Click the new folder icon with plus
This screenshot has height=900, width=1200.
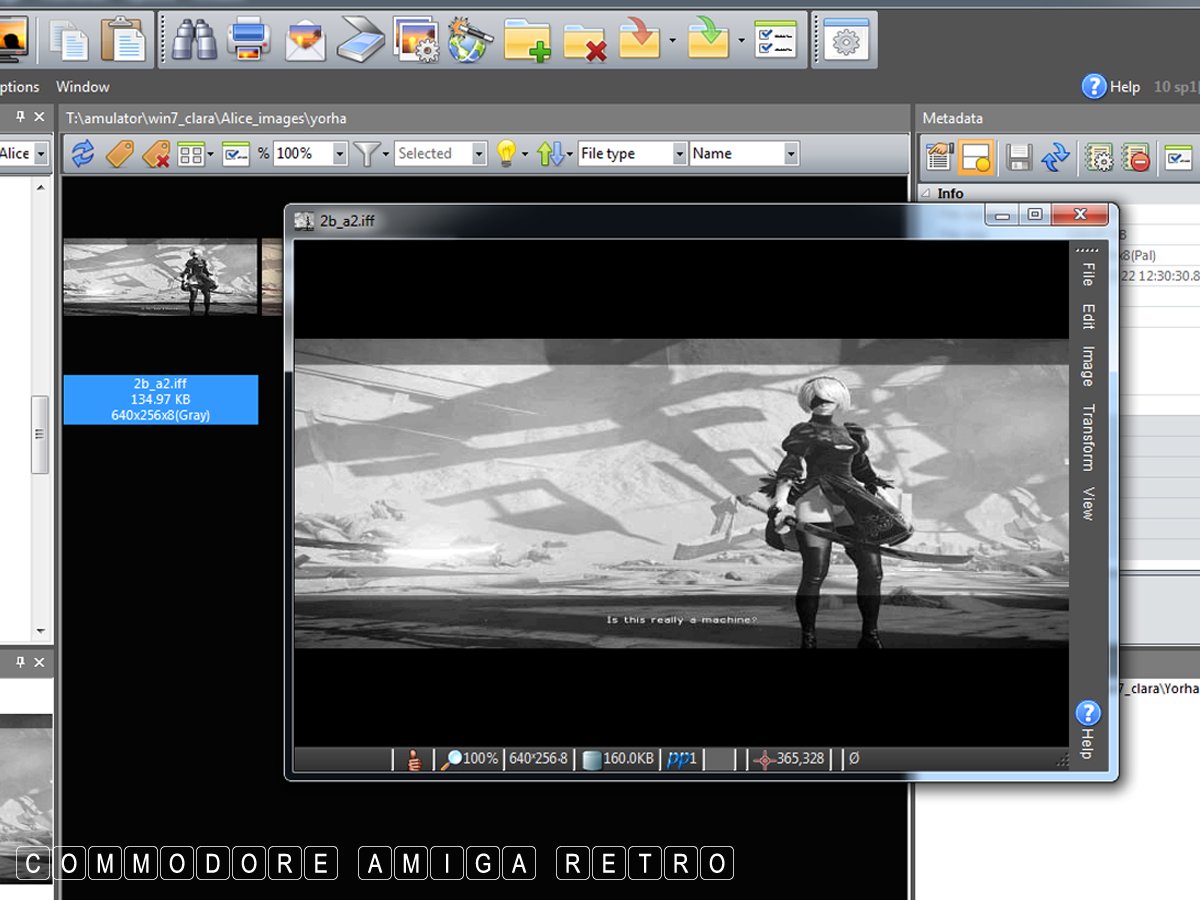click(527, 40)
